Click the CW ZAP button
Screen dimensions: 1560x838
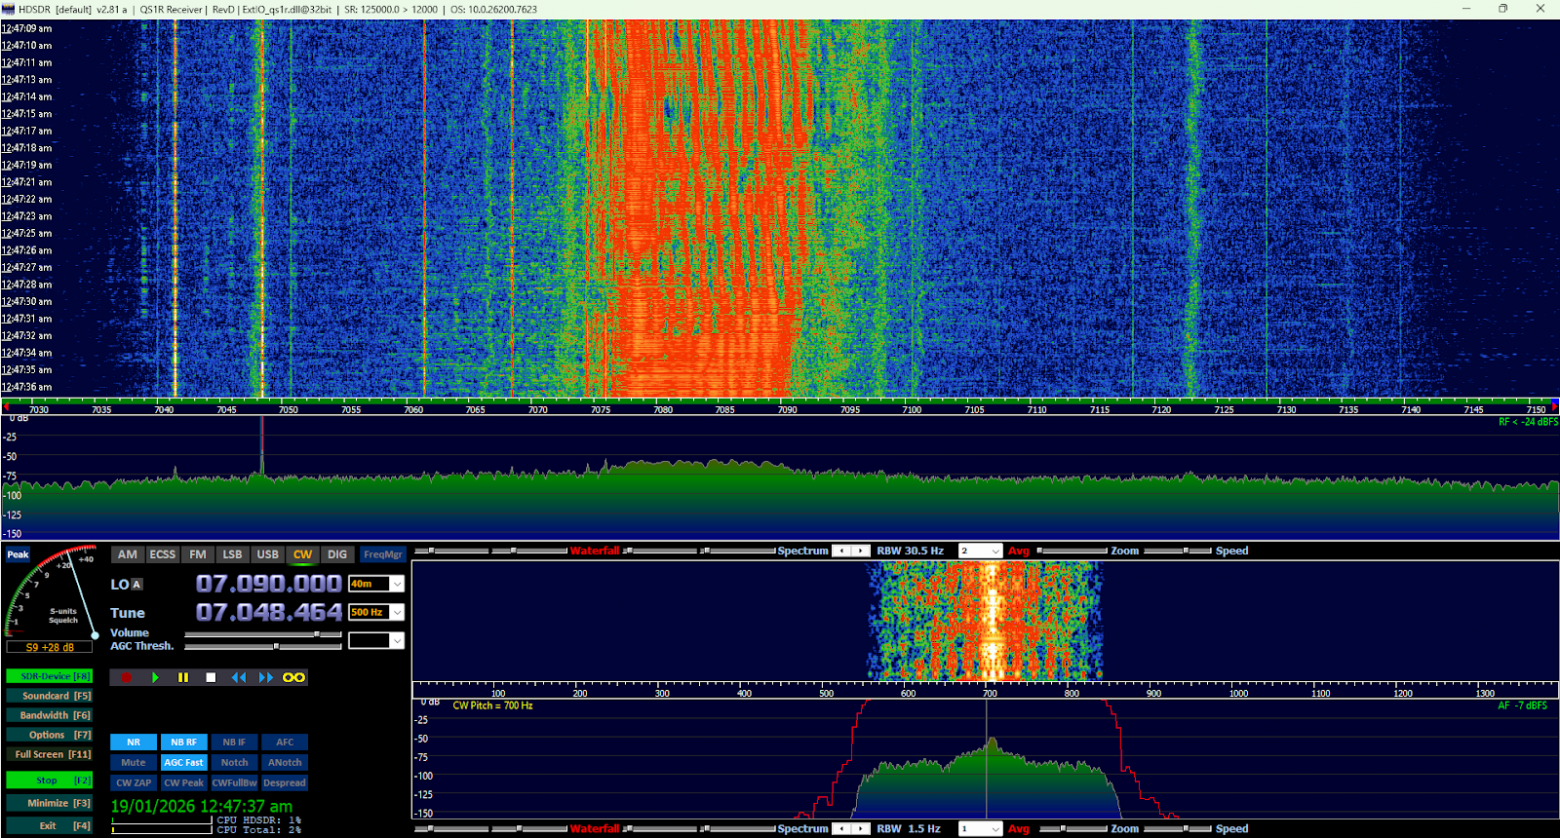(134, 783)
